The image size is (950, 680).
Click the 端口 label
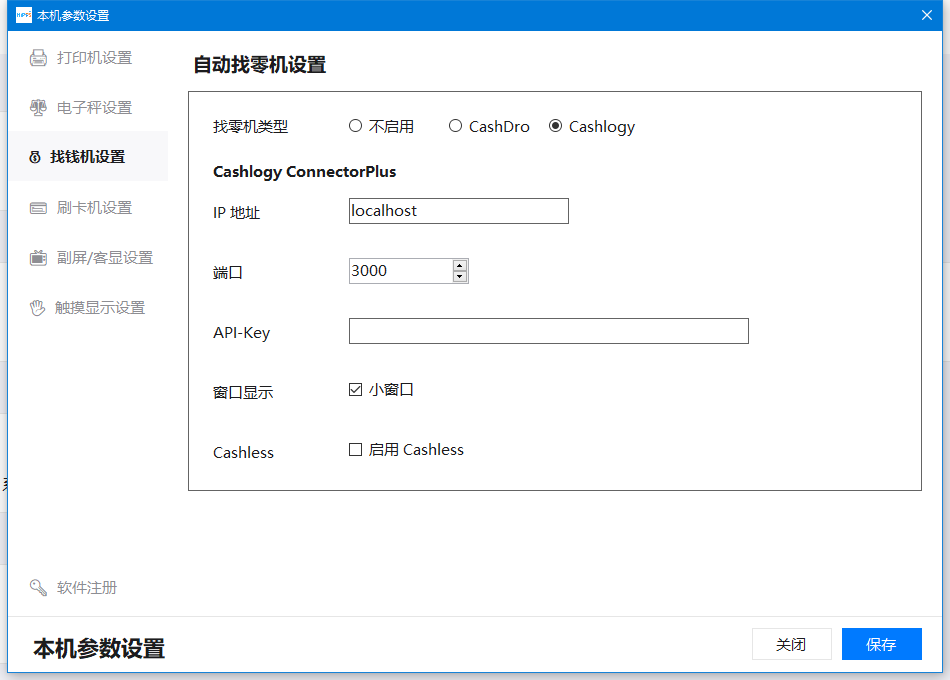pyautogui.click(x=228, y=273)
